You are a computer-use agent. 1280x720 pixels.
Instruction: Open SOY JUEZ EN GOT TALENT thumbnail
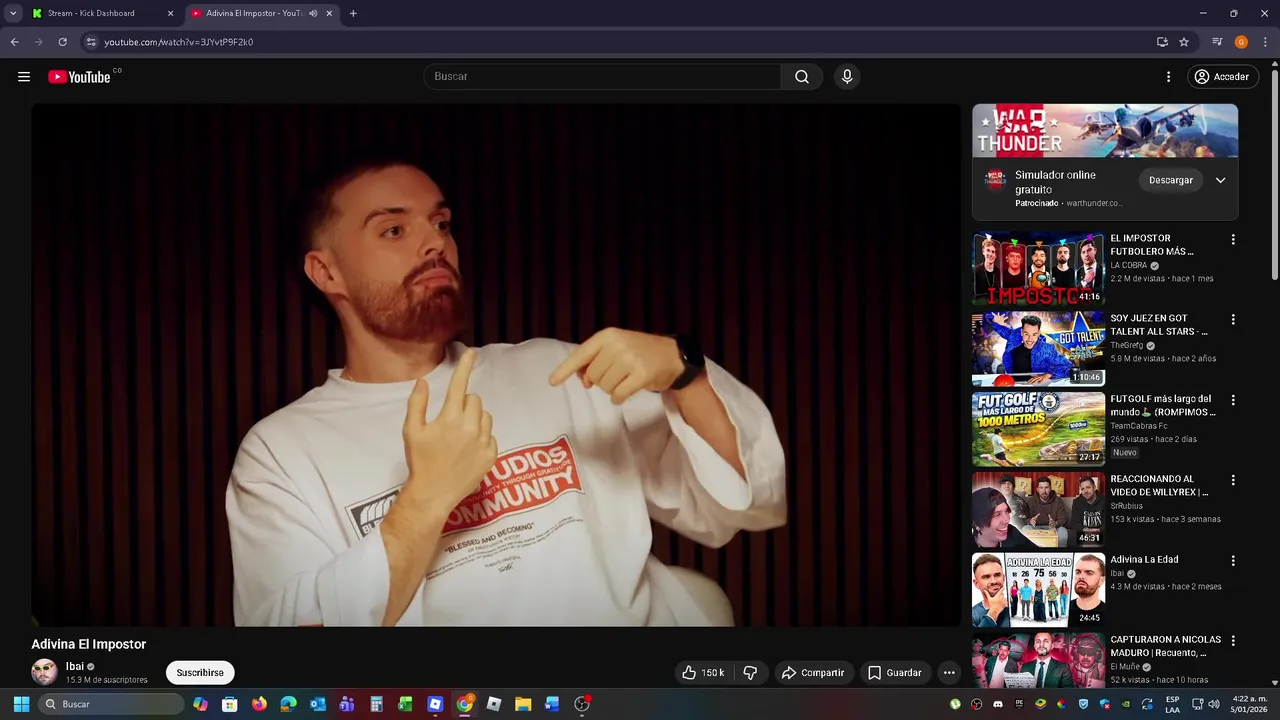click(1038, 349)
